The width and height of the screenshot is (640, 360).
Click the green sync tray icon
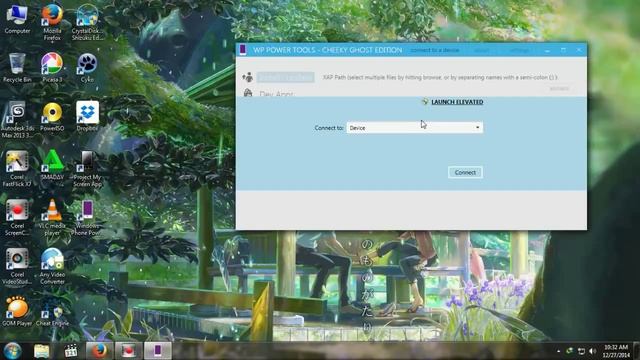[569, 351]
